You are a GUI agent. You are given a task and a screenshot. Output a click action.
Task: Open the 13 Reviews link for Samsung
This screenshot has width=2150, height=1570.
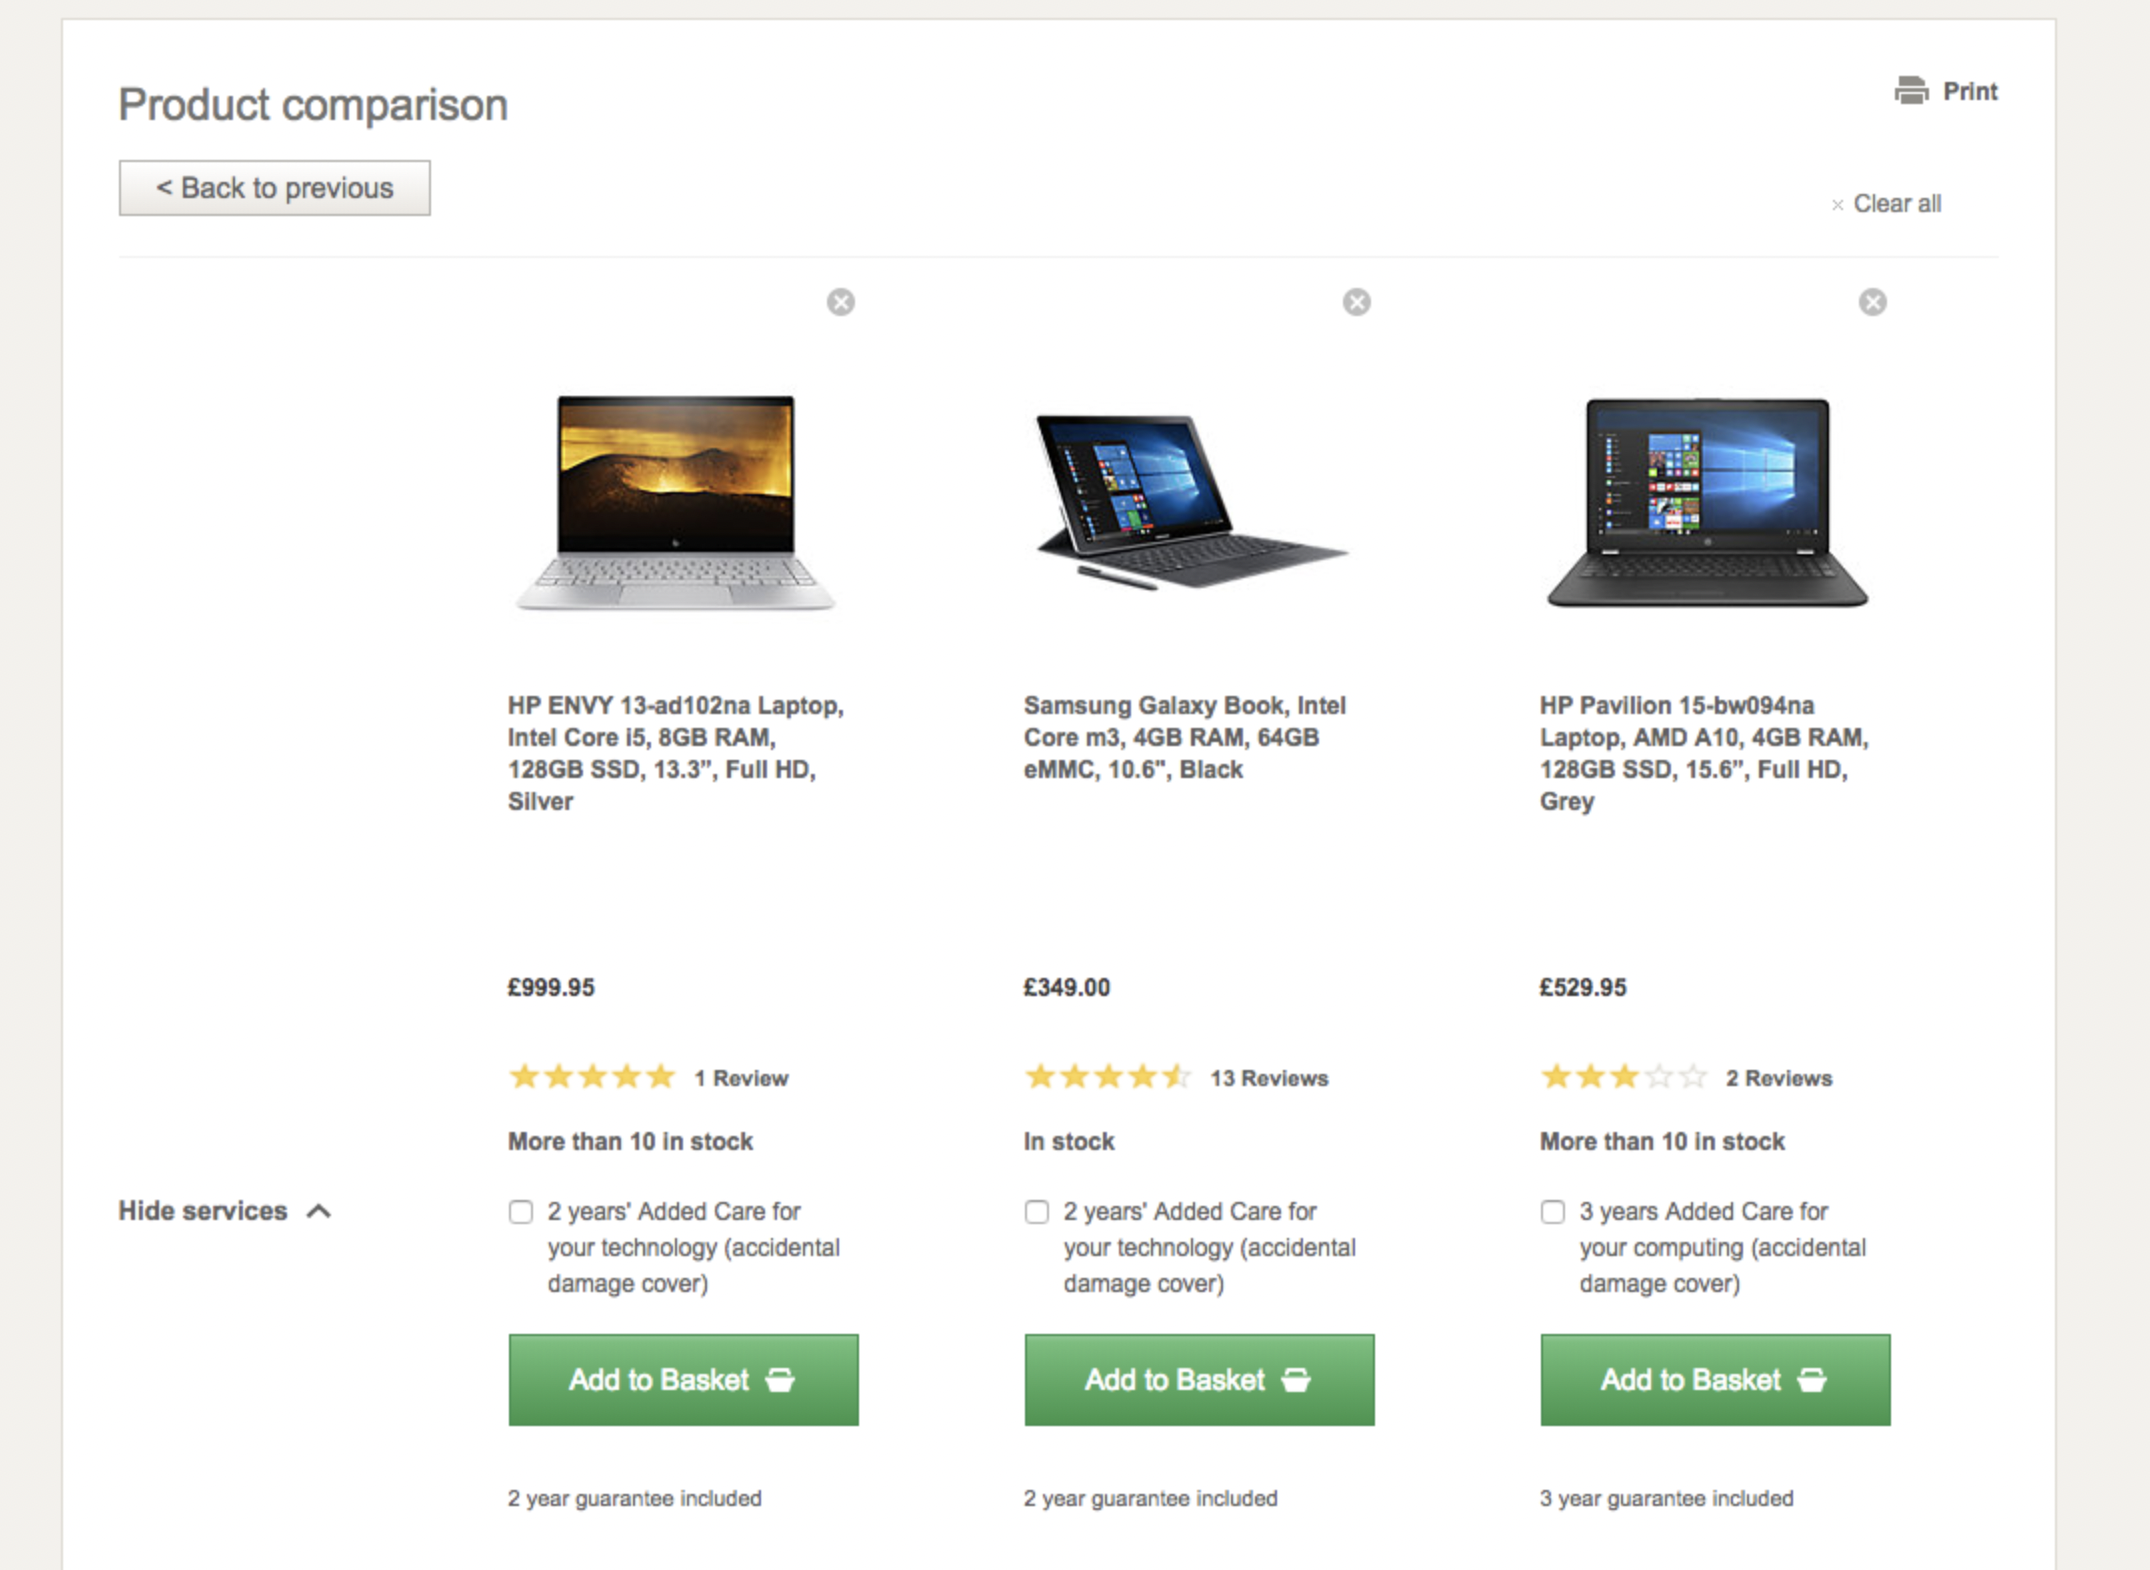(x=1269, y=1078)
